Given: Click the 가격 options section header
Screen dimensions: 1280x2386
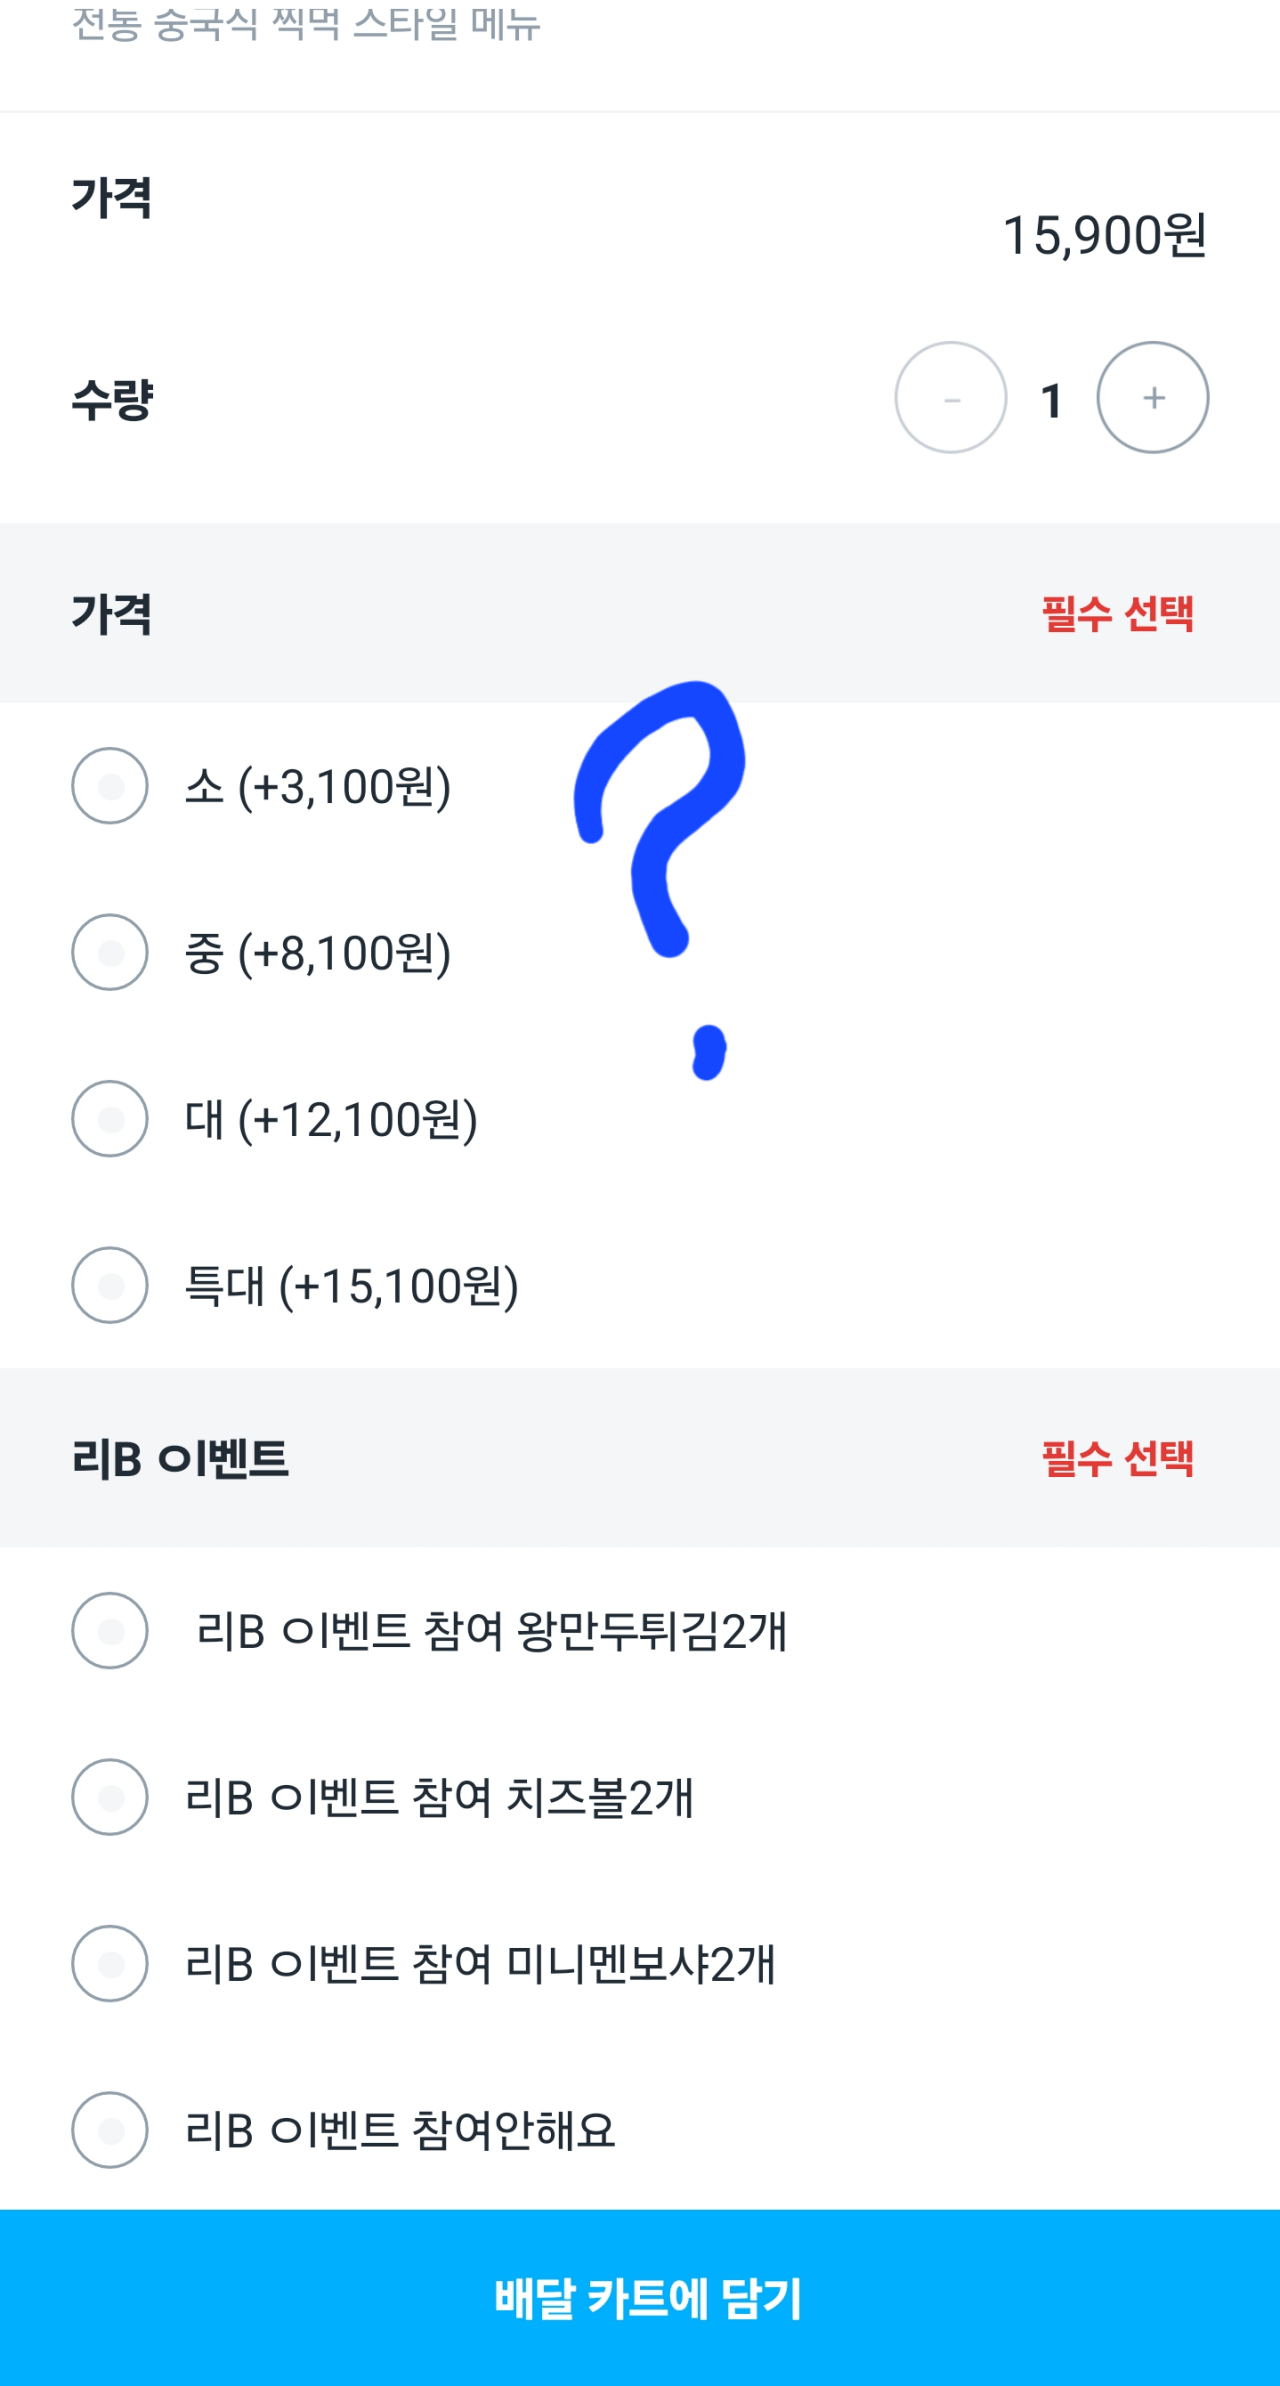Looking at the screenshot, I should click(x=112, y=613).
